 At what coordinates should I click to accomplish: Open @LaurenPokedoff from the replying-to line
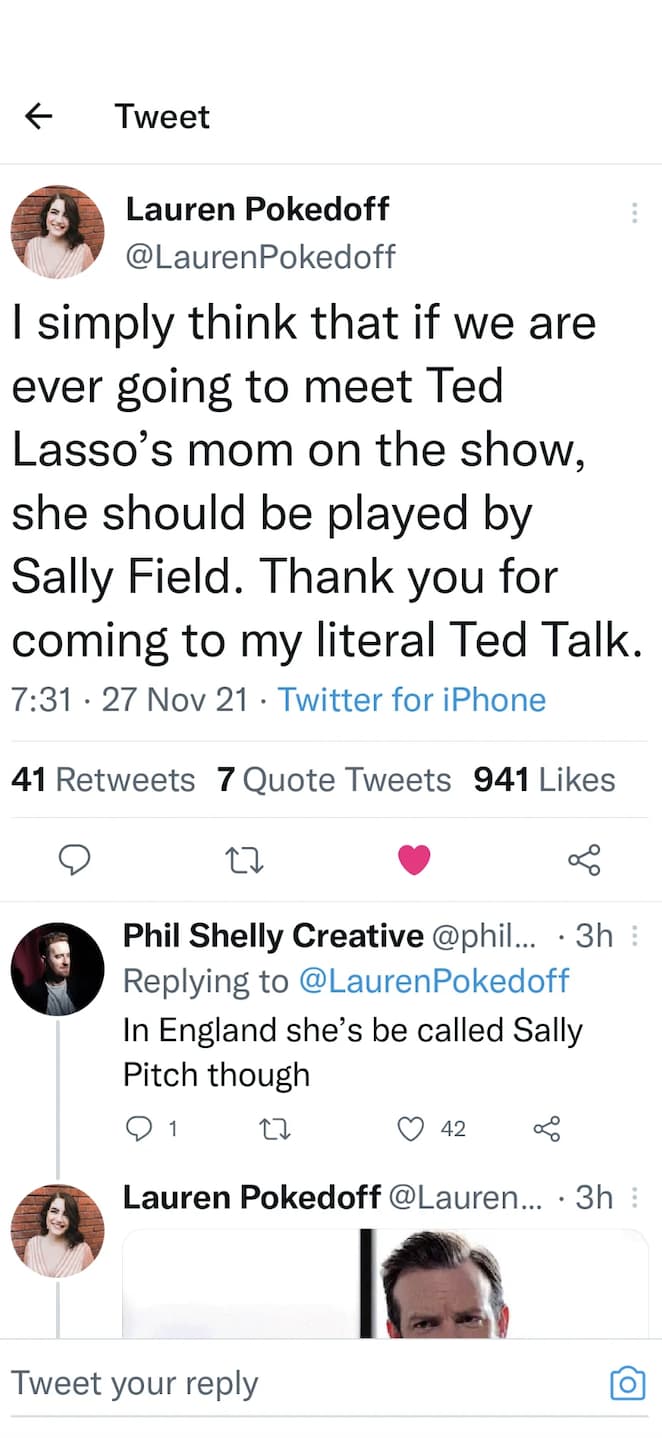pos(435,981)
